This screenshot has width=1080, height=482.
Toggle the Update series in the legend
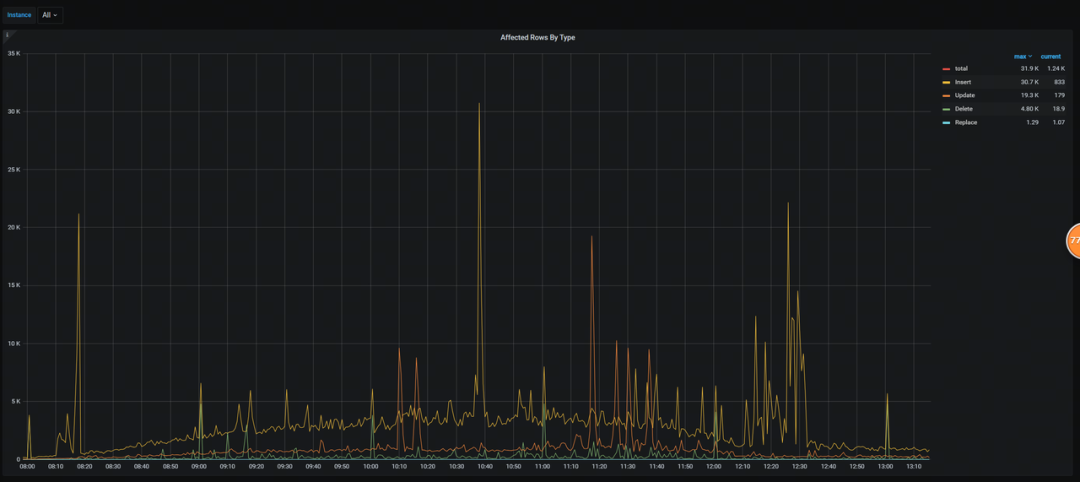964,95
